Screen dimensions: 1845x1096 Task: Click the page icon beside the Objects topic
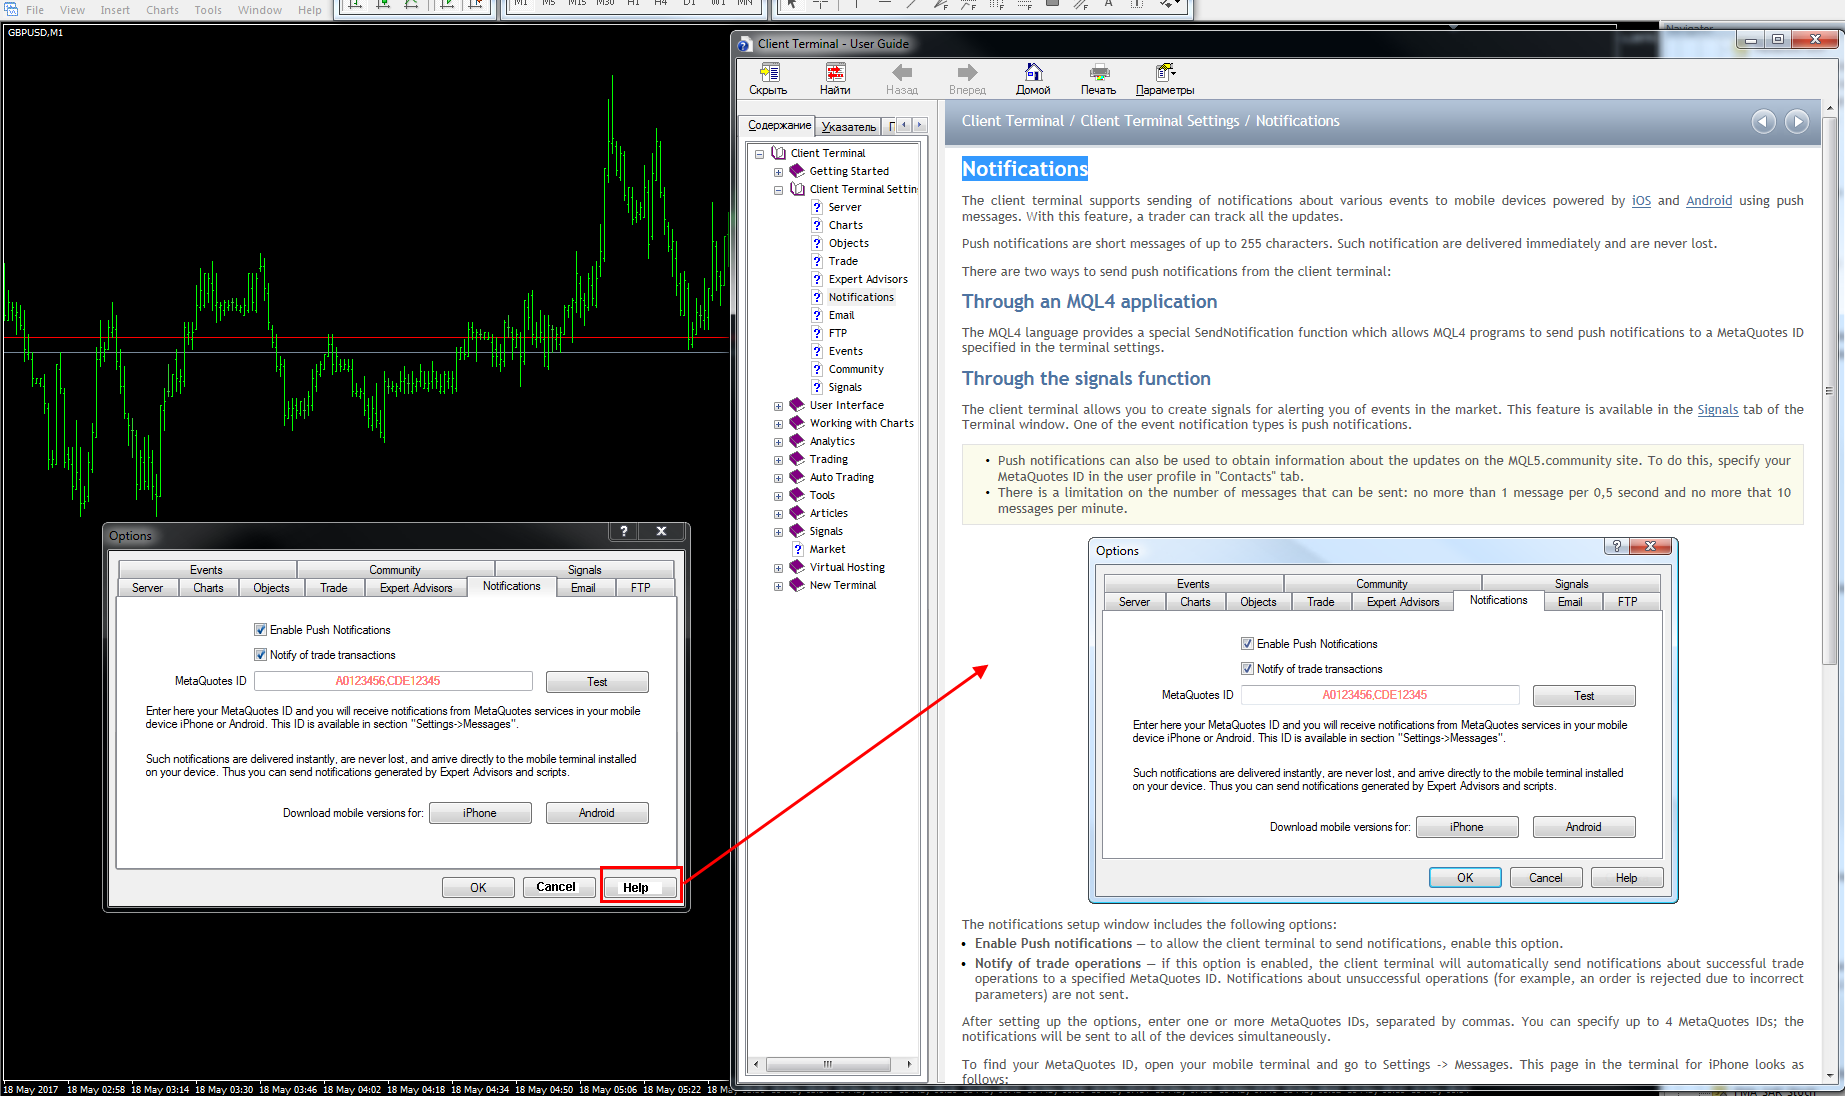(817, 243)
